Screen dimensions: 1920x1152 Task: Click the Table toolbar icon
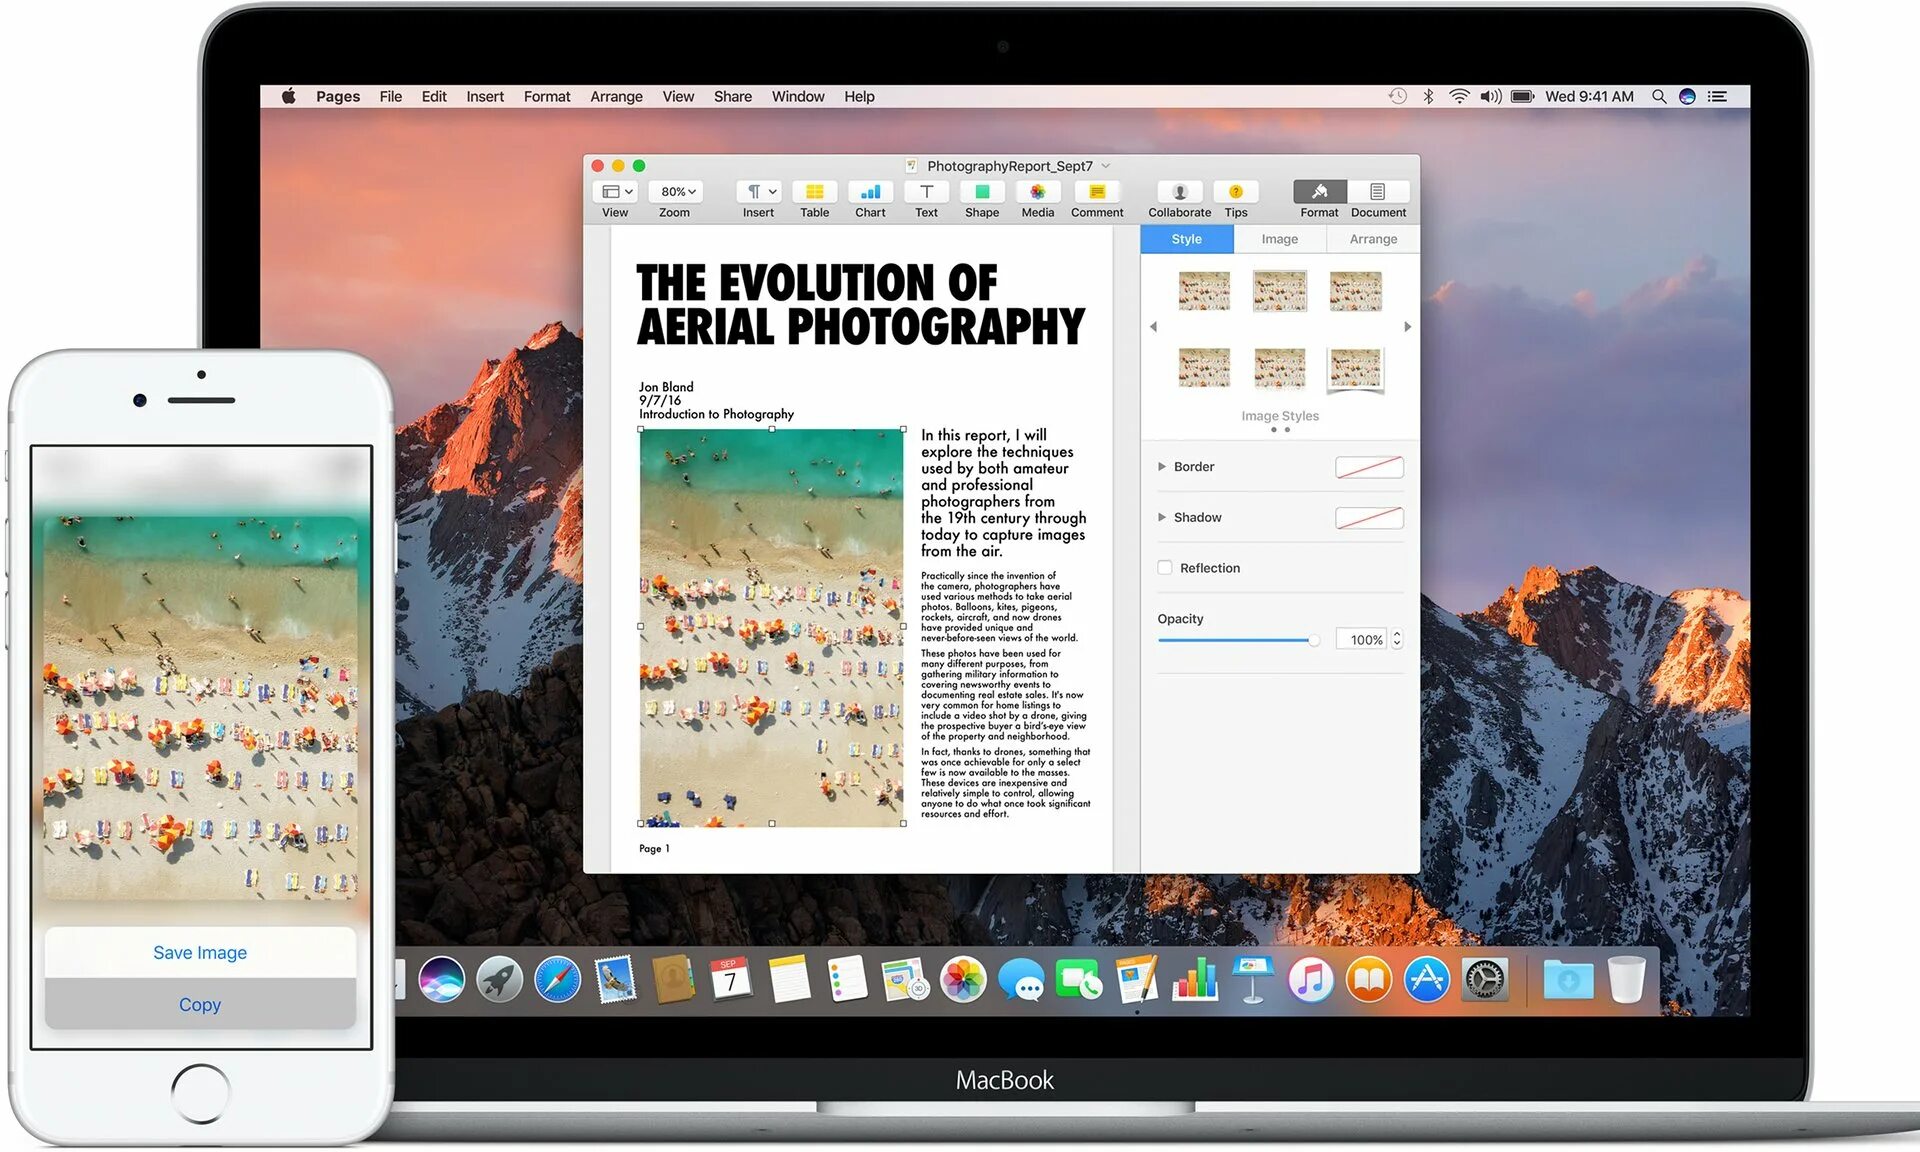[814, 192]
